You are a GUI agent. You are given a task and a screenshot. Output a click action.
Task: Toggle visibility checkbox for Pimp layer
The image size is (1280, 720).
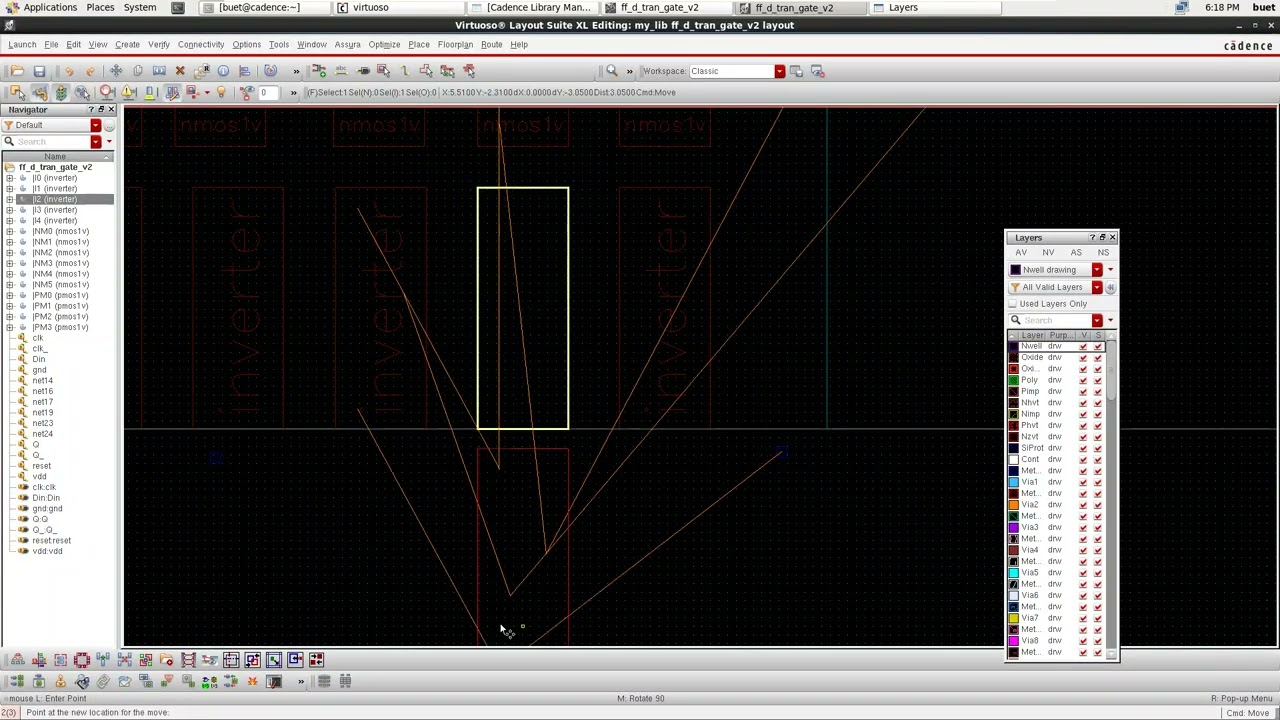(x=1083, y=391)
